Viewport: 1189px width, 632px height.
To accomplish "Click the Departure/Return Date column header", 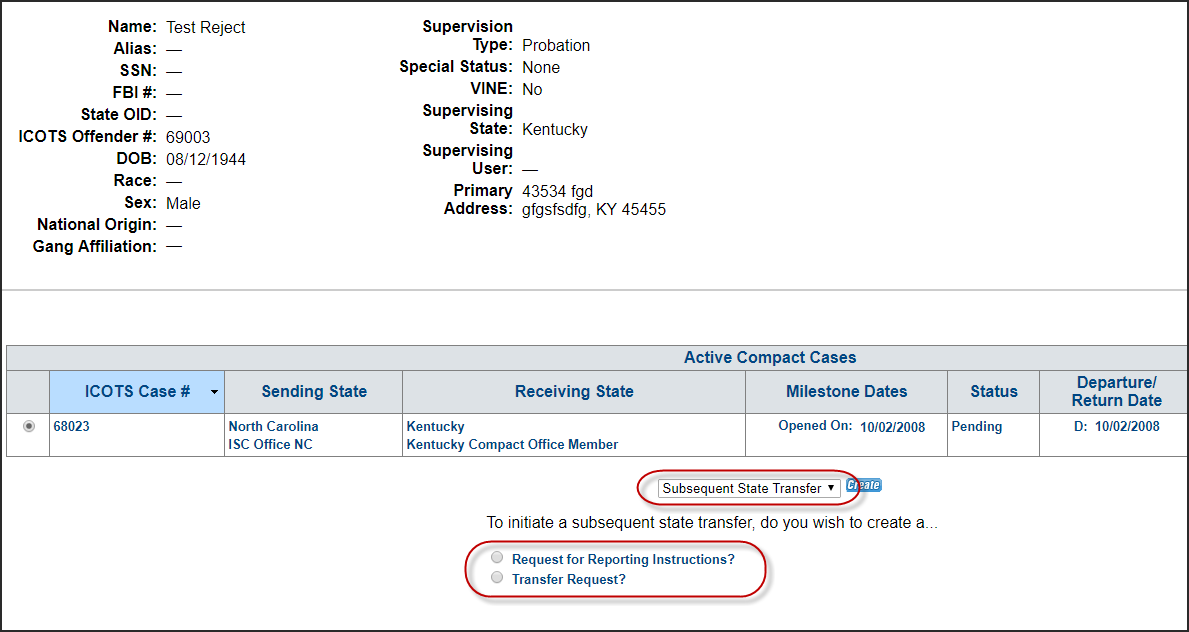I will [1116, 392].
